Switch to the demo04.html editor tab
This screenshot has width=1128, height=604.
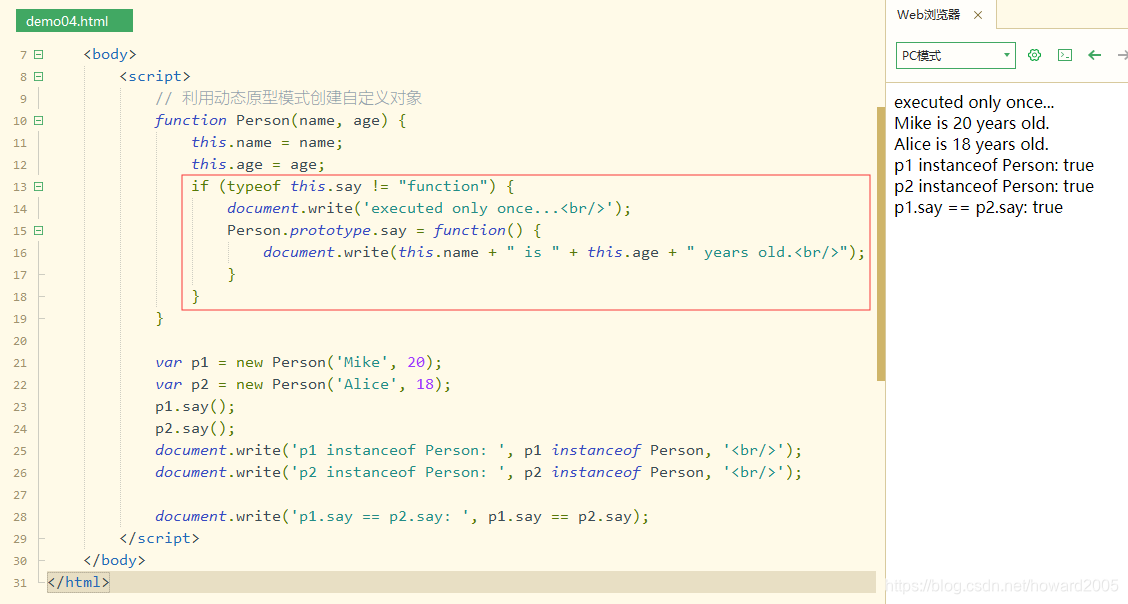click(x=74, y=21)
